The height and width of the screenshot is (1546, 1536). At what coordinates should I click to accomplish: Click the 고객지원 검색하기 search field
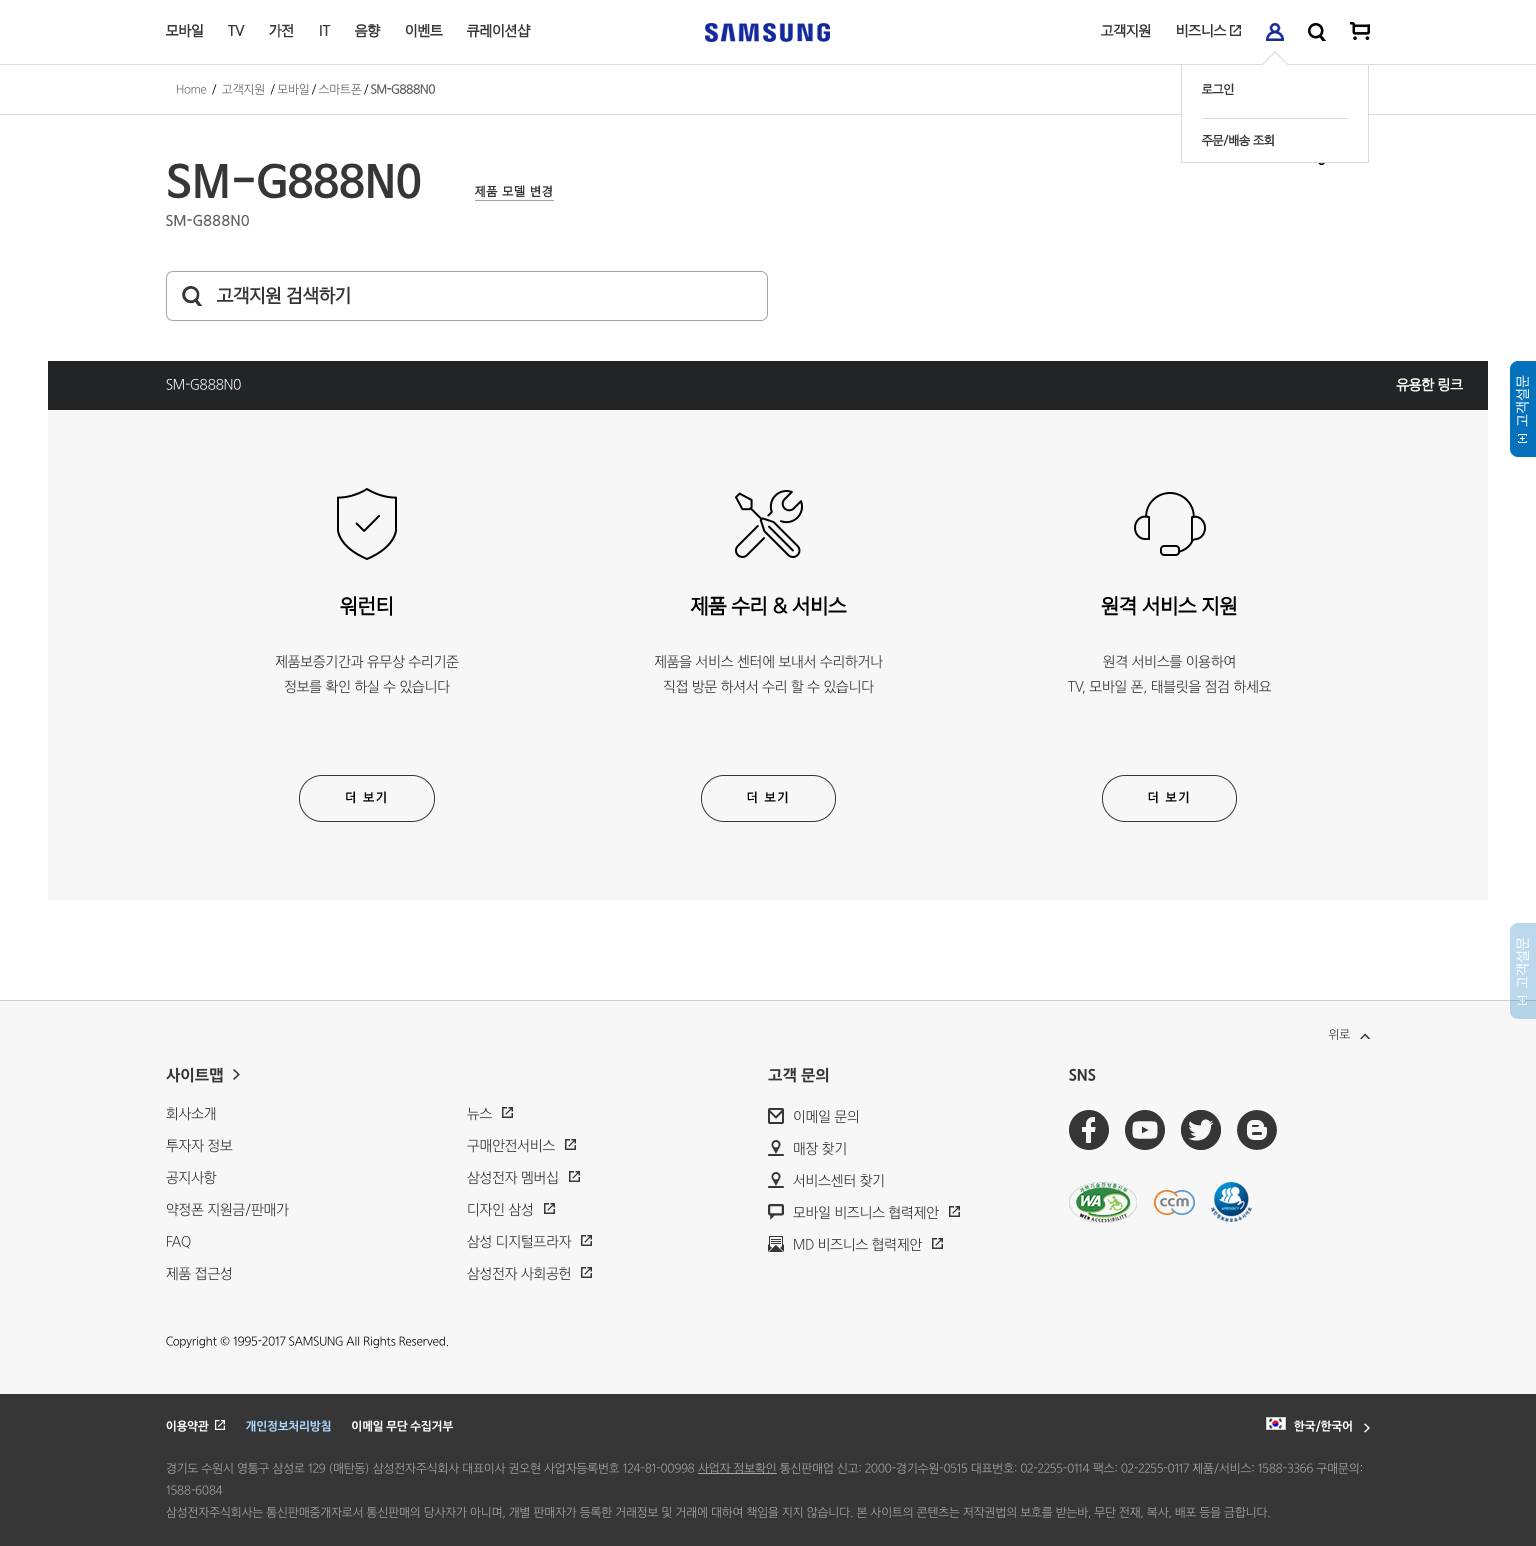467,296
